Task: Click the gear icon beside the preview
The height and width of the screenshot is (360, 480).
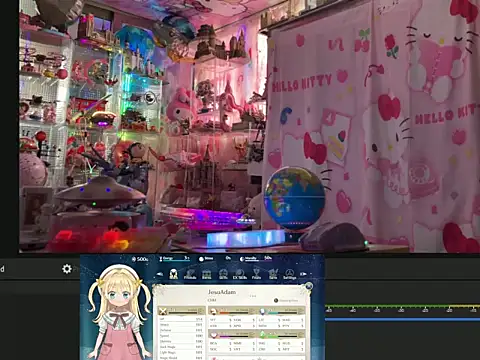Action: [67, 269]
